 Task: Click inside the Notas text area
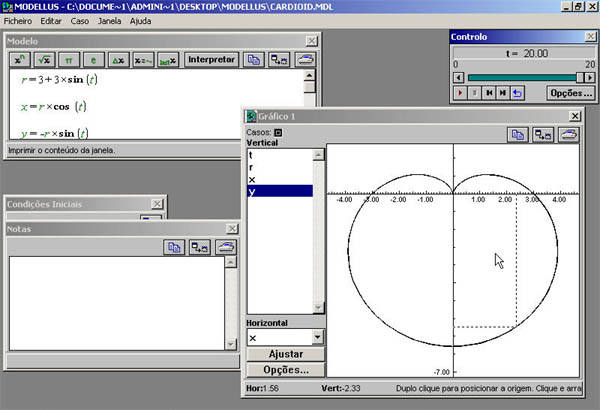[x=117, y=303]
